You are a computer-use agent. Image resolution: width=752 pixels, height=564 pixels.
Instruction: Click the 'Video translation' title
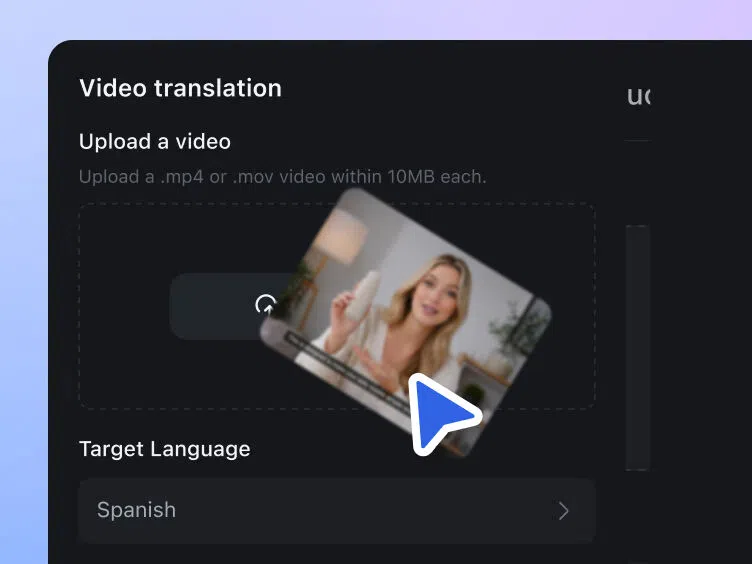click(180, 88)
